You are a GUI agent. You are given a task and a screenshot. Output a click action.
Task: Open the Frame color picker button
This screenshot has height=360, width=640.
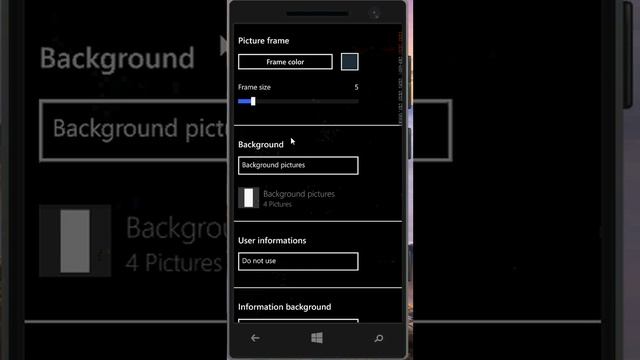285,62
